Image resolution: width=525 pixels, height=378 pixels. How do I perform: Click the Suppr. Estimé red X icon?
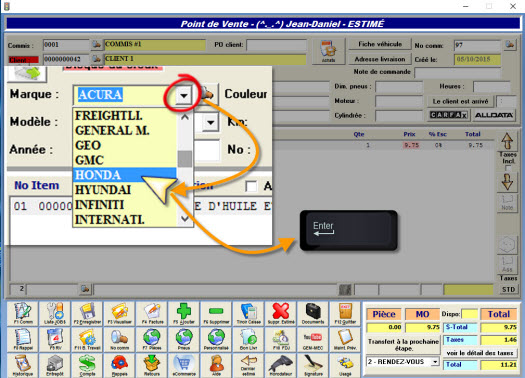(281, 314)
